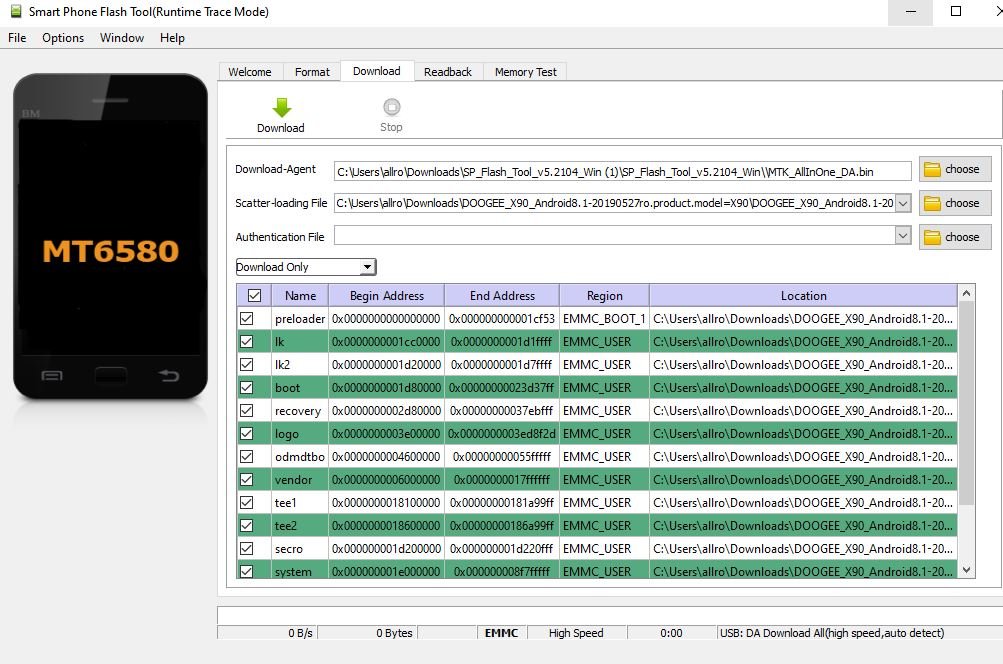Click the folder icon for Download-Agent choose
Viewport: 1003px width, 664px height.
(x=933, y=170)
